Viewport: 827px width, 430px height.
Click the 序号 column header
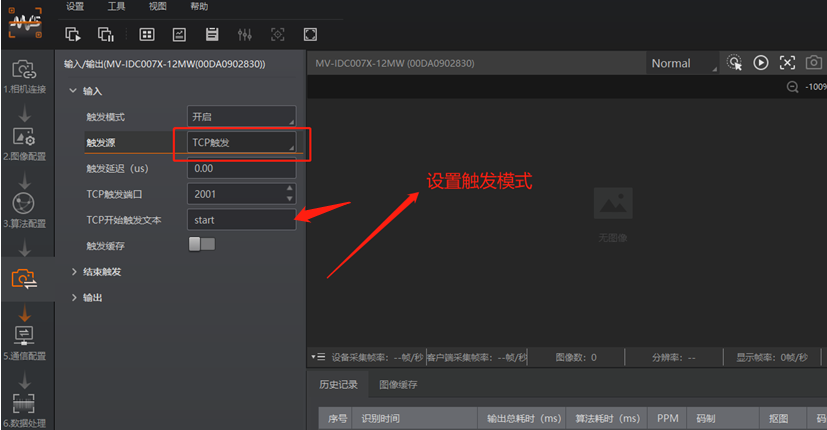pyautogui.click(x=335, y=418)
